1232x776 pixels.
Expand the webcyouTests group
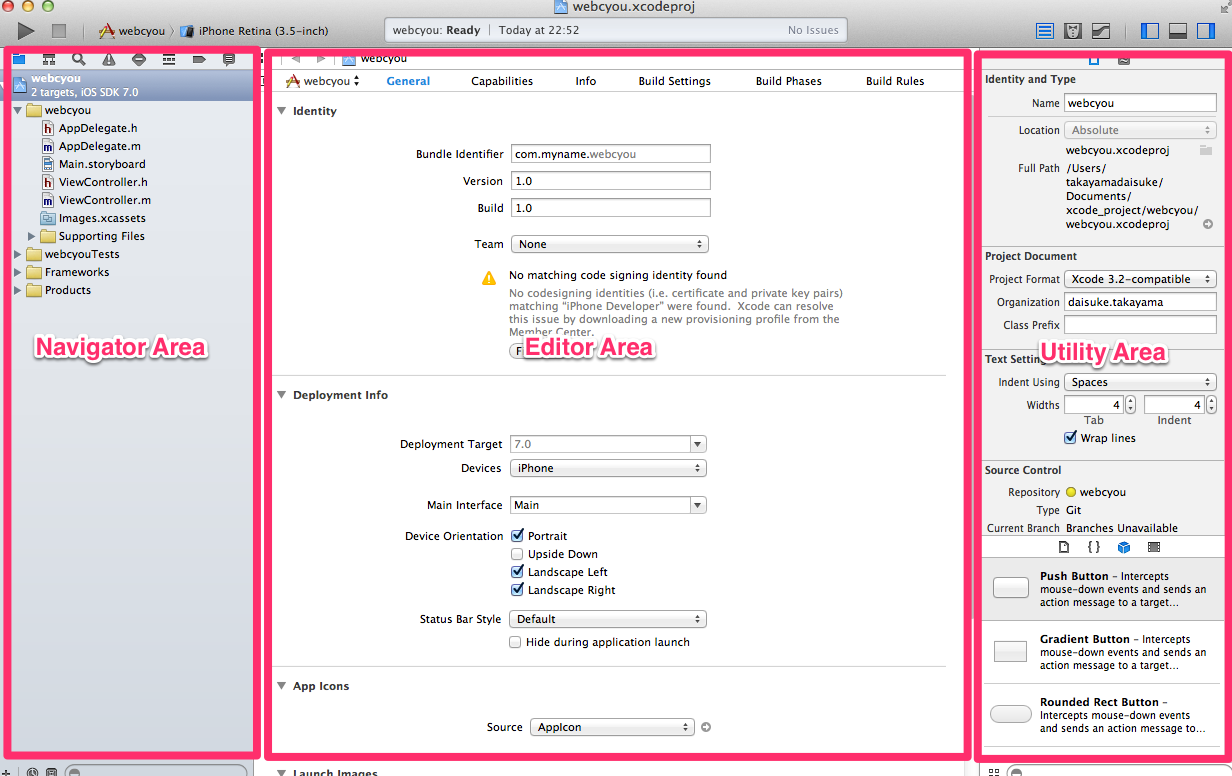click(18, 254)
